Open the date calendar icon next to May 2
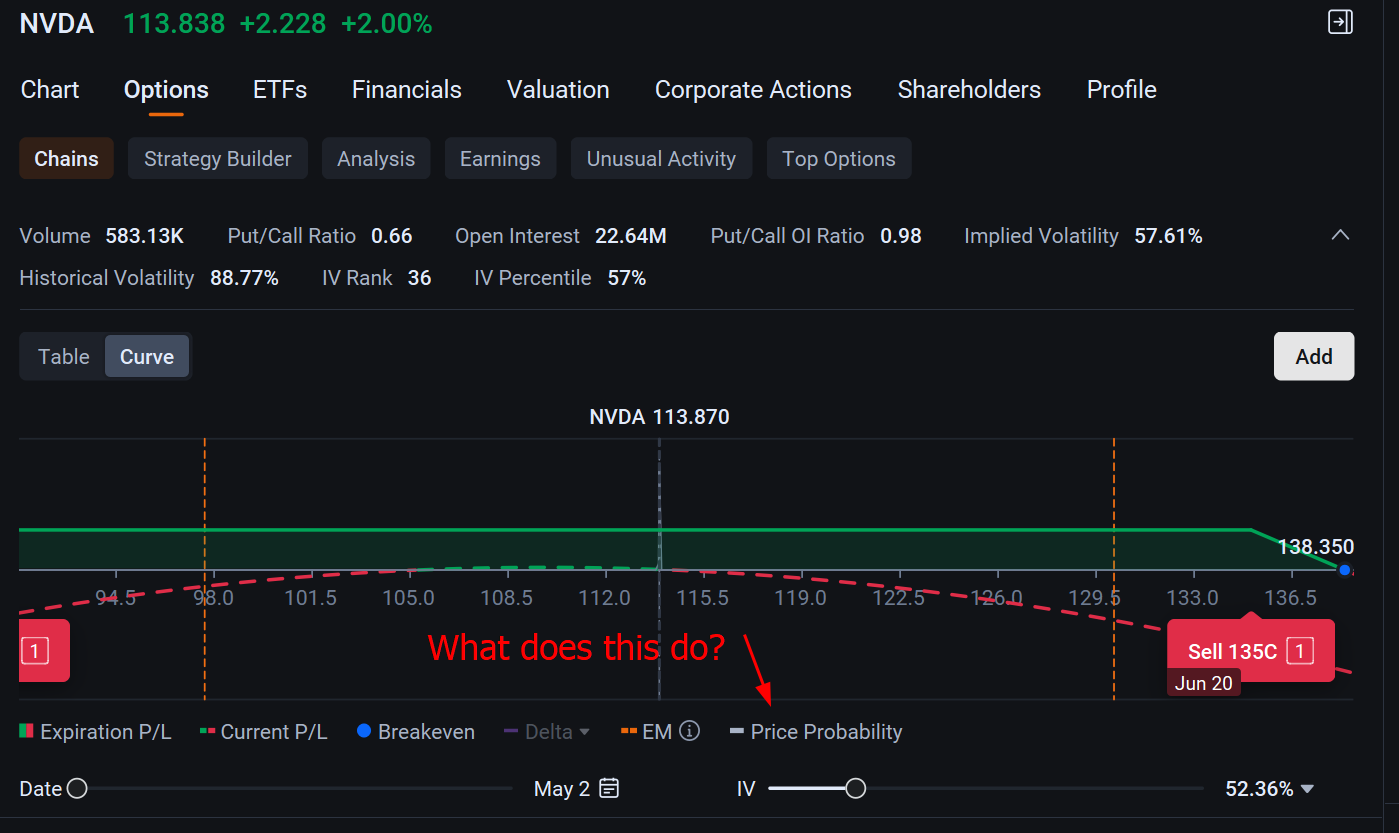1399x833 pixels. [609, 788]
